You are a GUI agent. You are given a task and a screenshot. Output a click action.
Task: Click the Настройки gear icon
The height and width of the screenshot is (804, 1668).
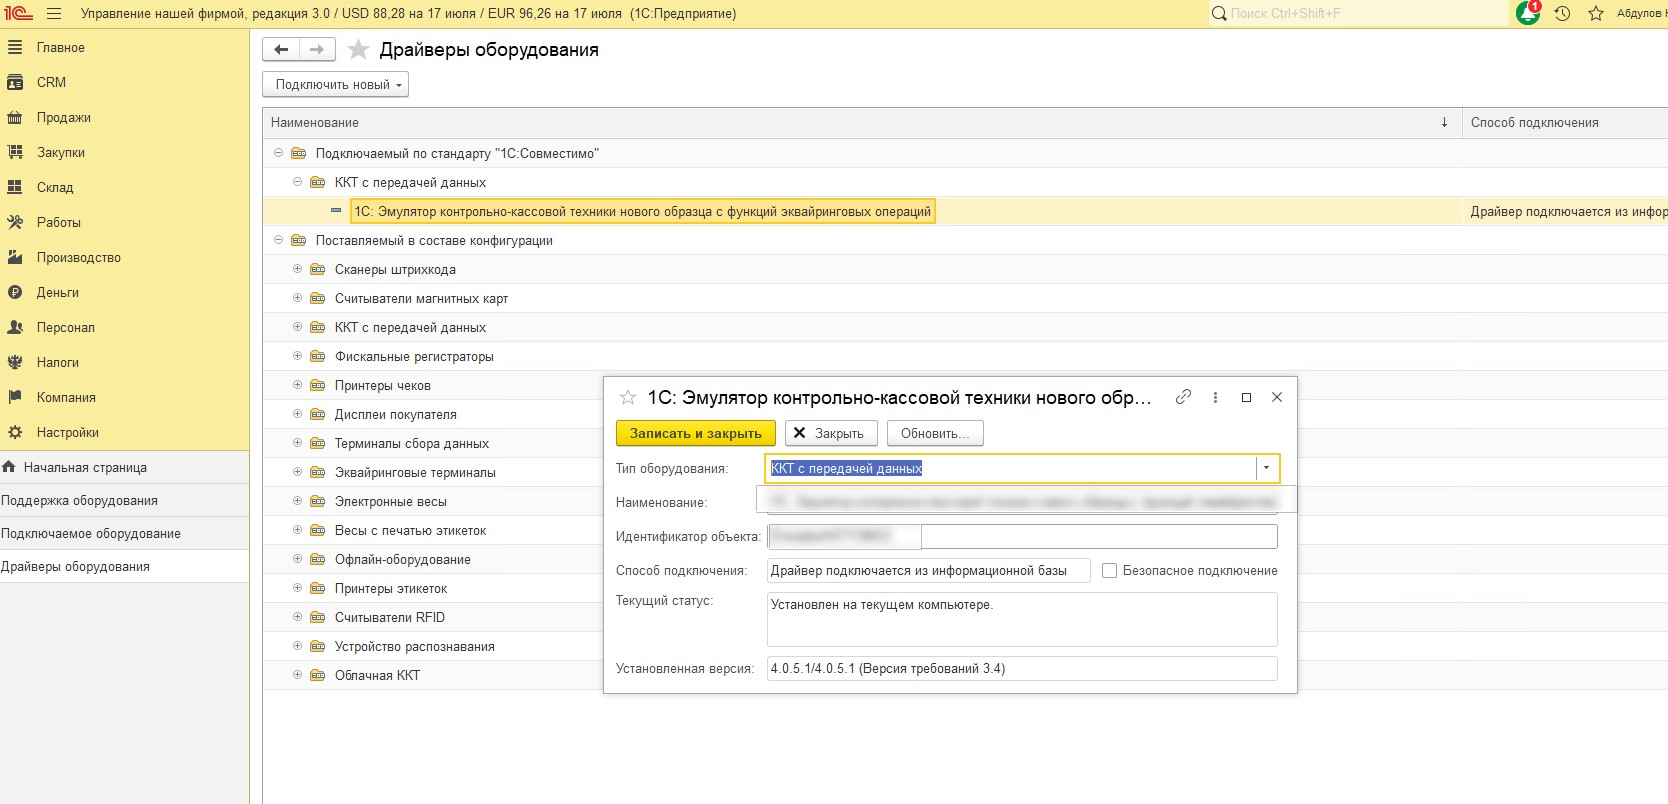(15, 432)
